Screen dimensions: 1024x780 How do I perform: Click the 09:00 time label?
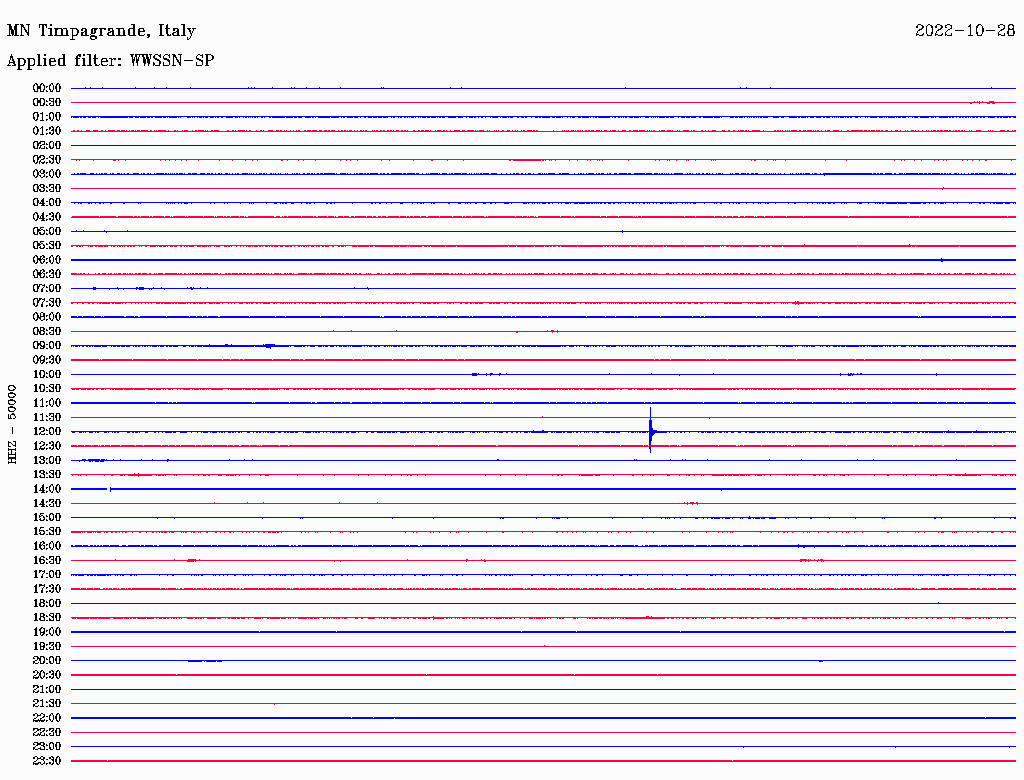tap(47, 346)
